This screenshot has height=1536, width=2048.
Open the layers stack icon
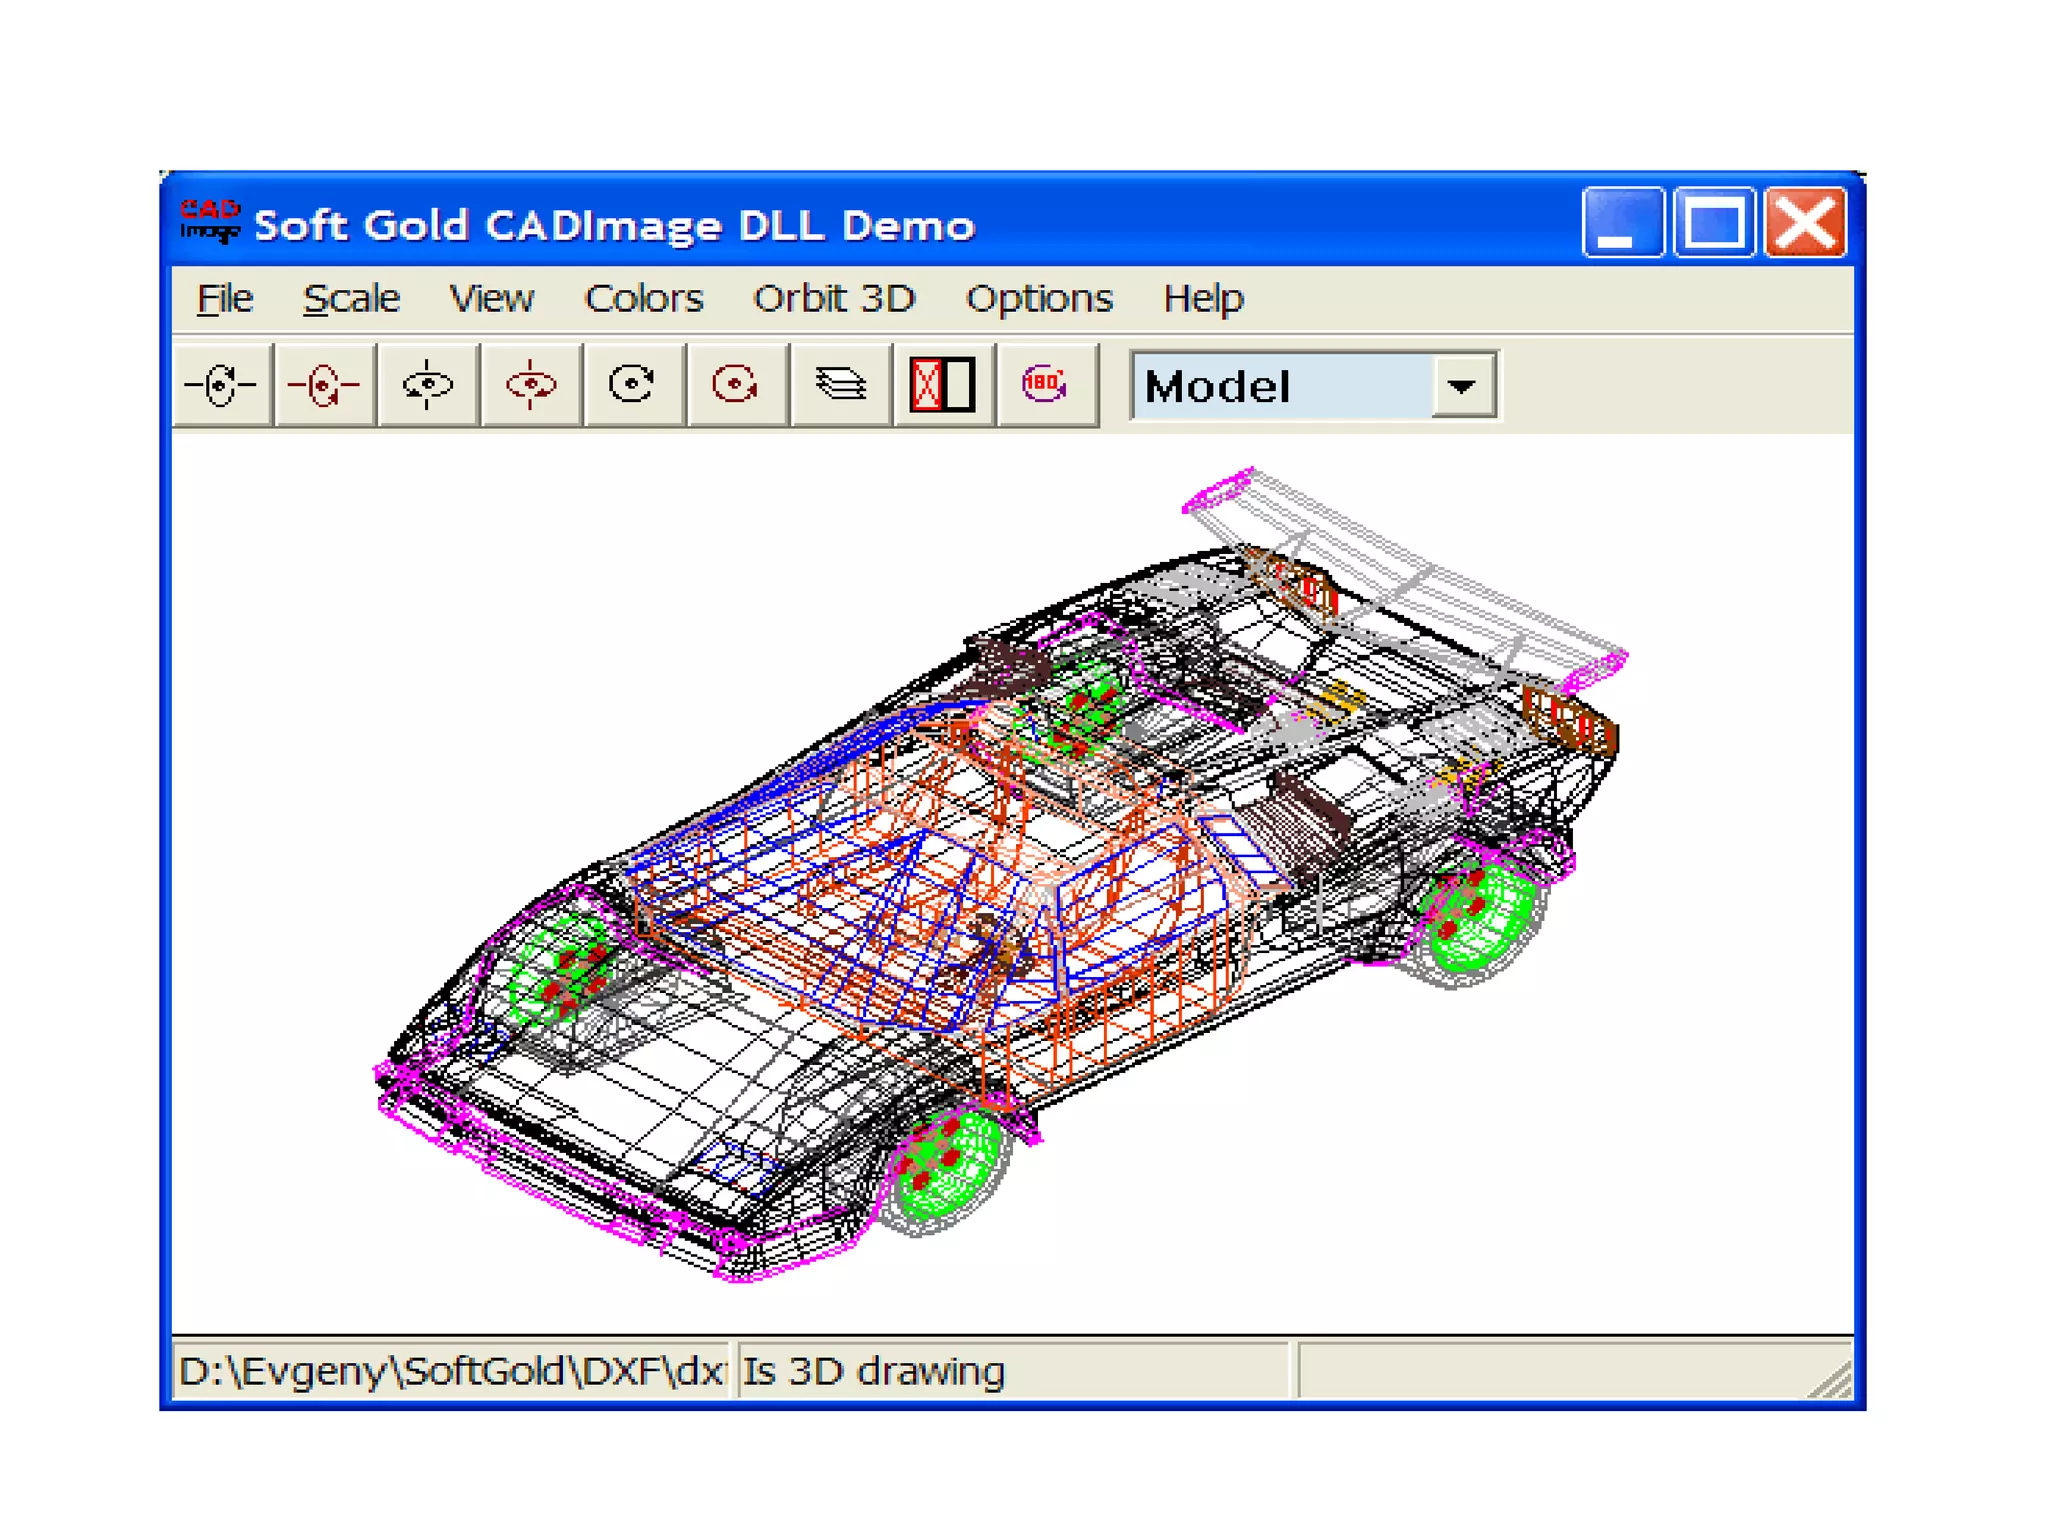tap(840, 385)
